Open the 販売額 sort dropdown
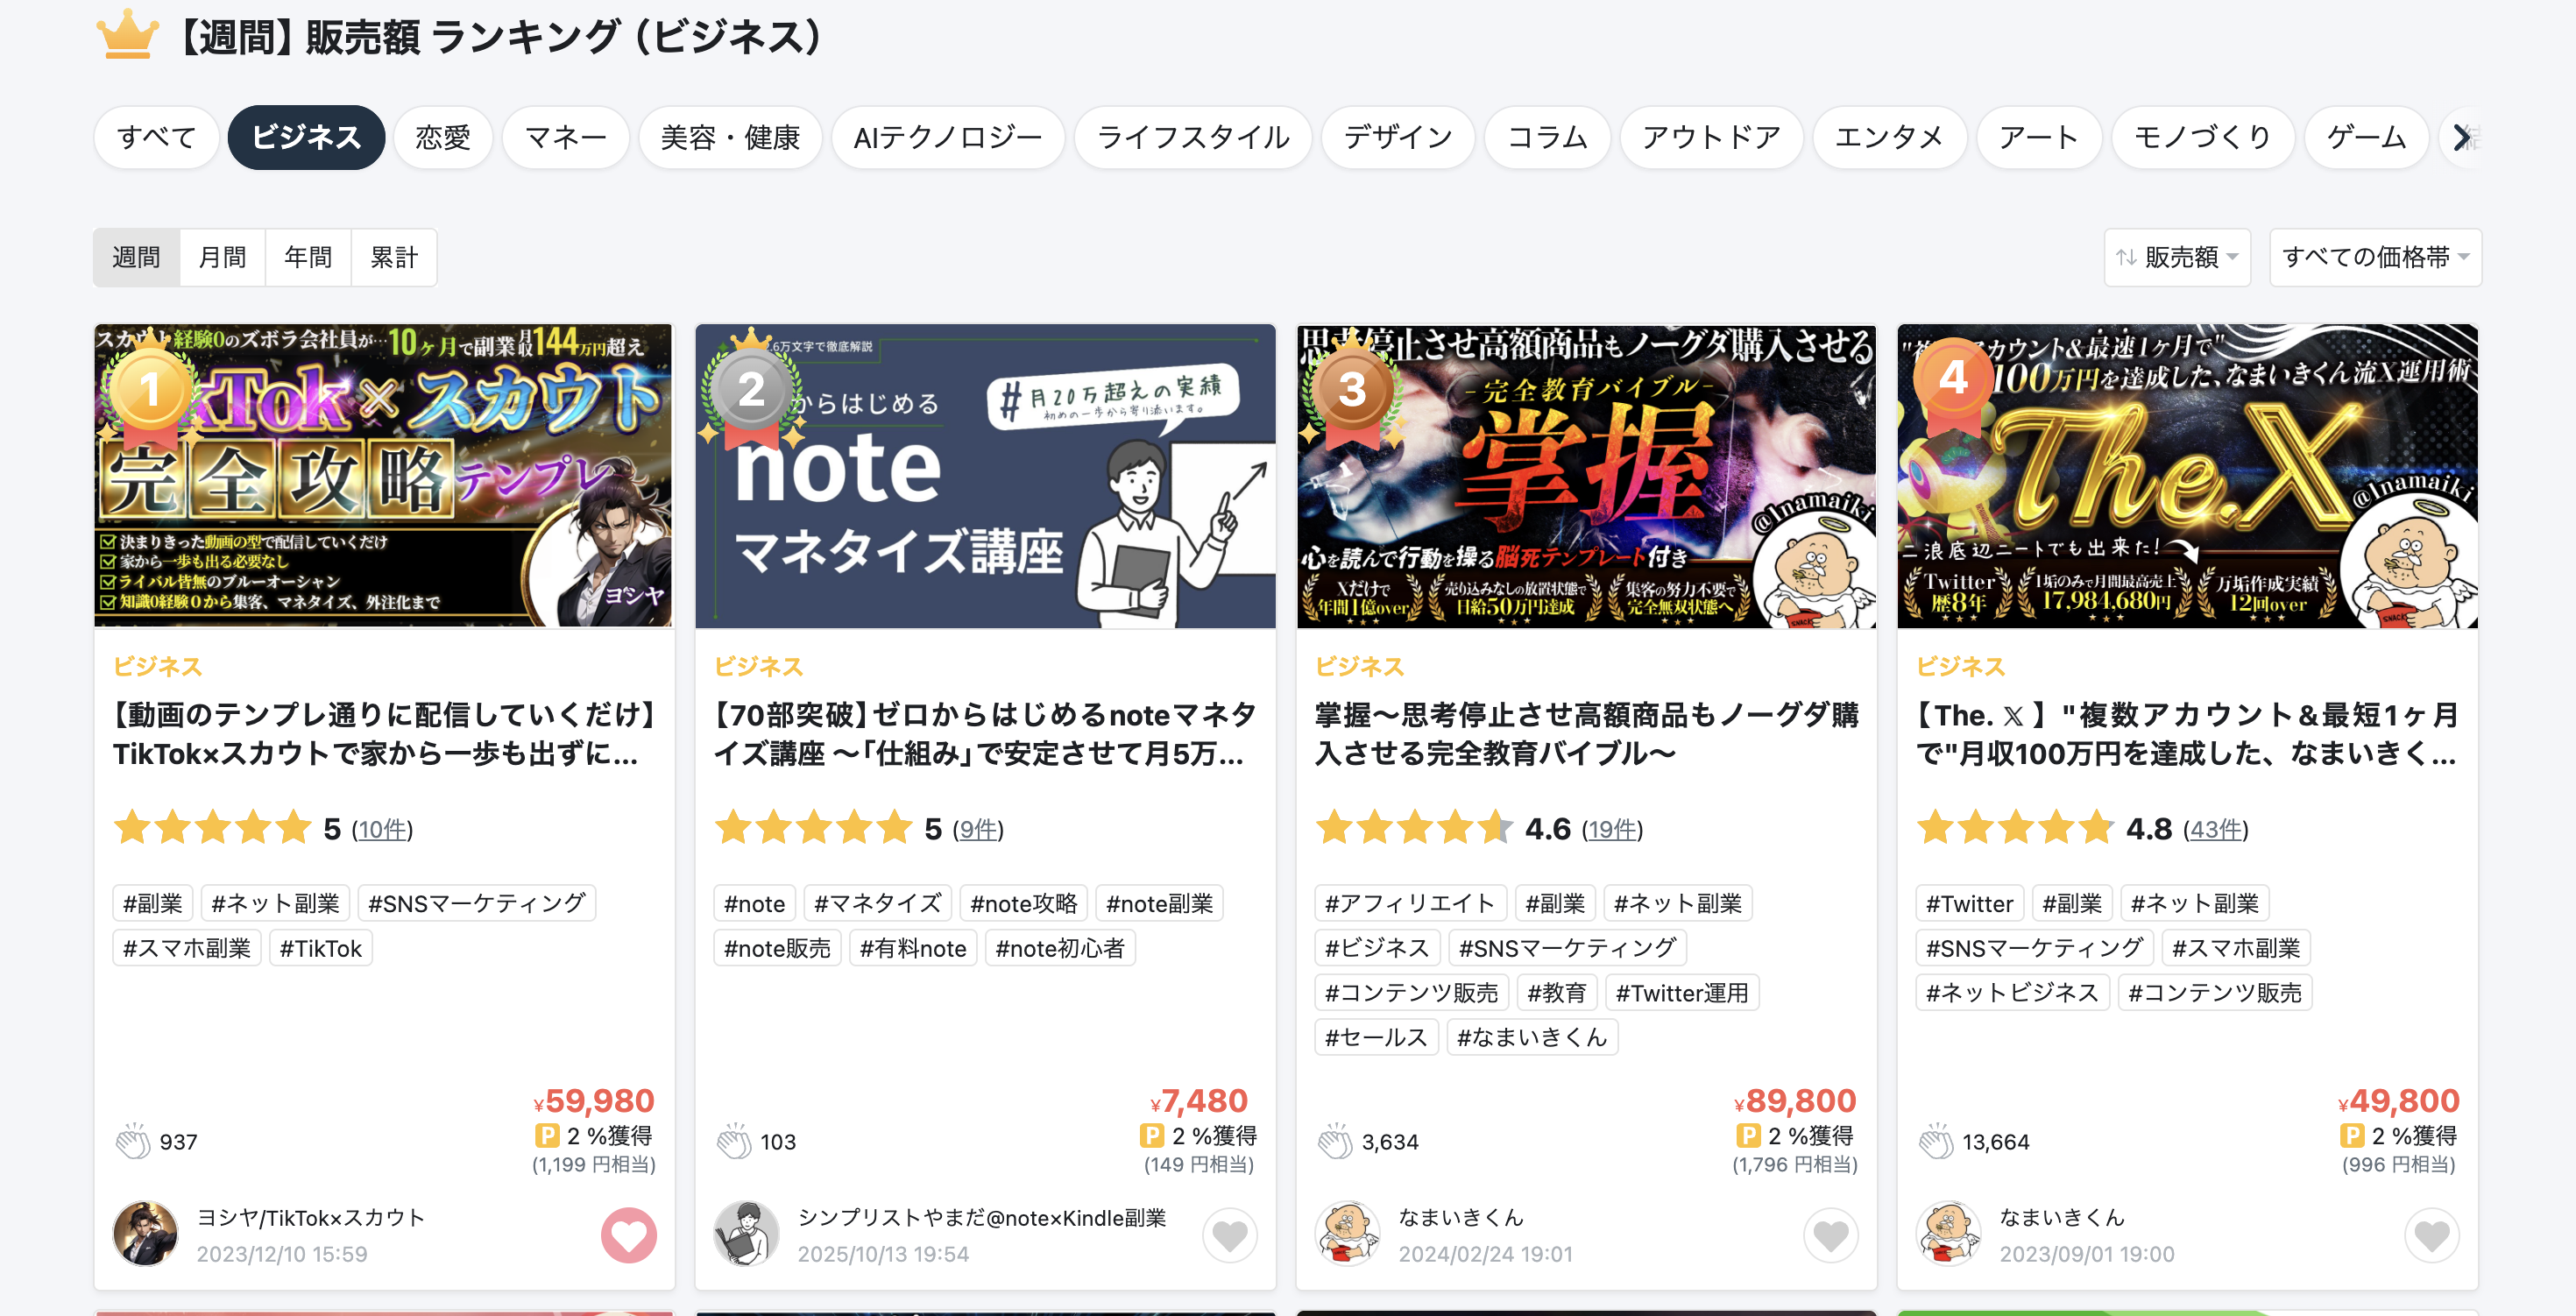This screenshot has width=2576, height=1316. 2177,257
